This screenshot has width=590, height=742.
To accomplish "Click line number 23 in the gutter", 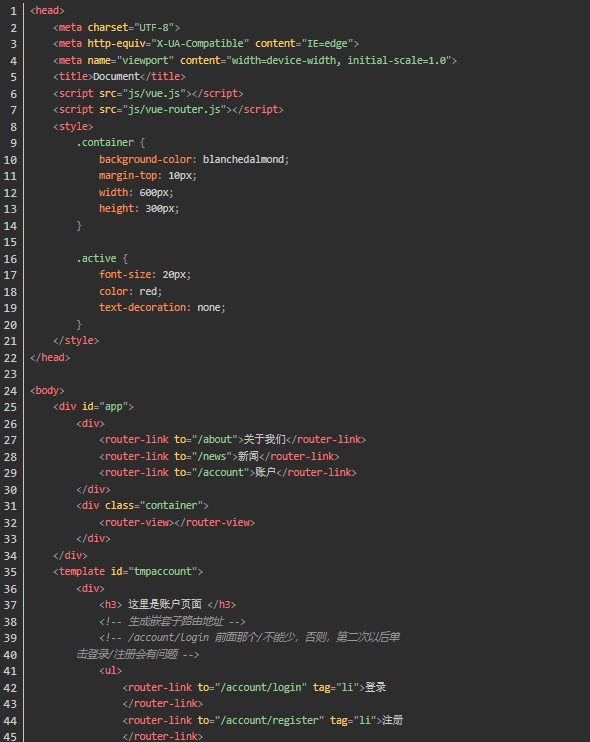I will (x=10, y=374).
